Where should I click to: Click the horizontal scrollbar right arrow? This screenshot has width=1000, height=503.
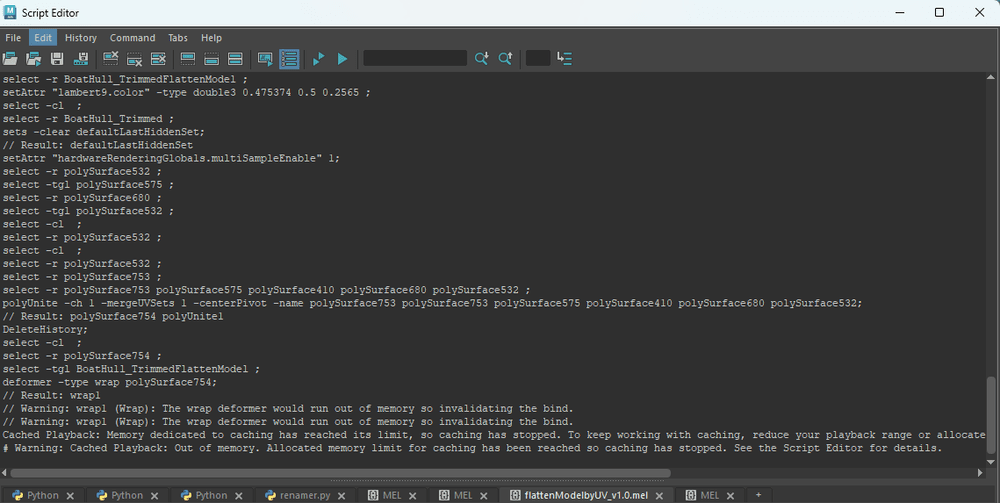[980, 473]
